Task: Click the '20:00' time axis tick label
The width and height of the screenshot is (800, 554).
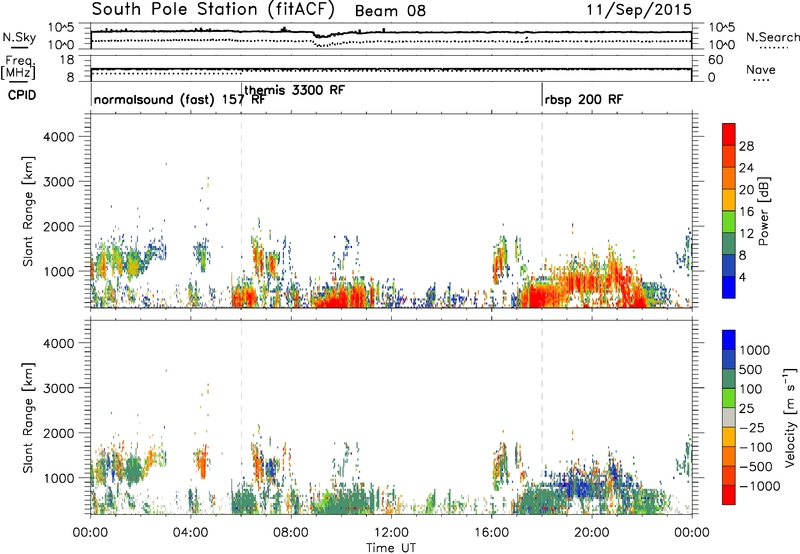Action: pyautogui.click(x=592, y=533)
